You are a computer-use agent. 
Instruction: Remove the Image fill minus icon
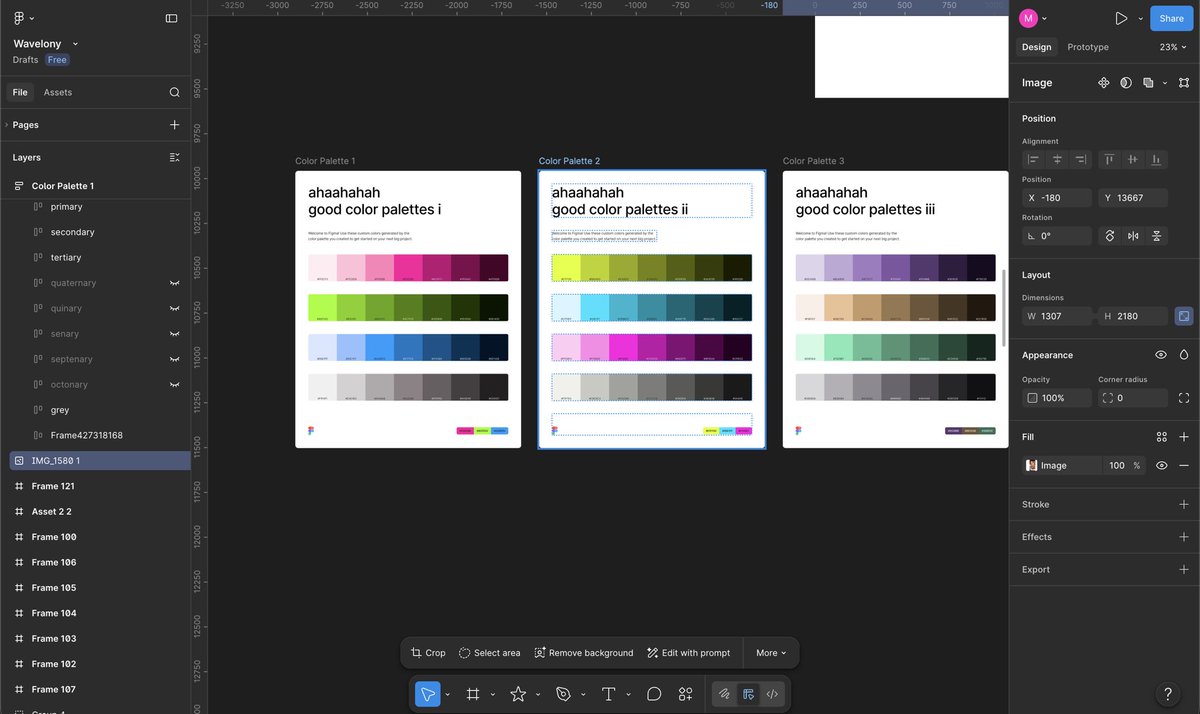(x=1184, y=465)
